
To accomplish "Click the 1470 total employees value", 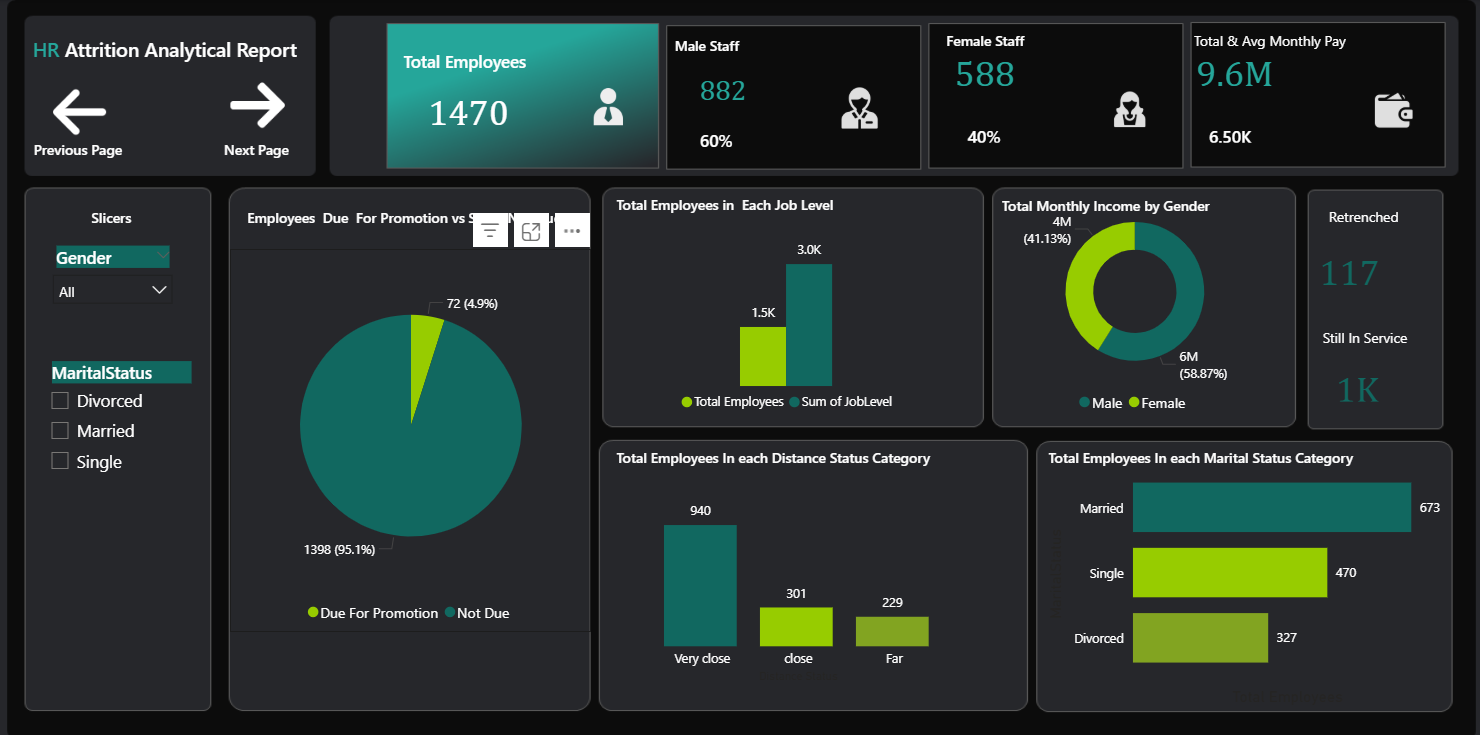I will [469, 113].
